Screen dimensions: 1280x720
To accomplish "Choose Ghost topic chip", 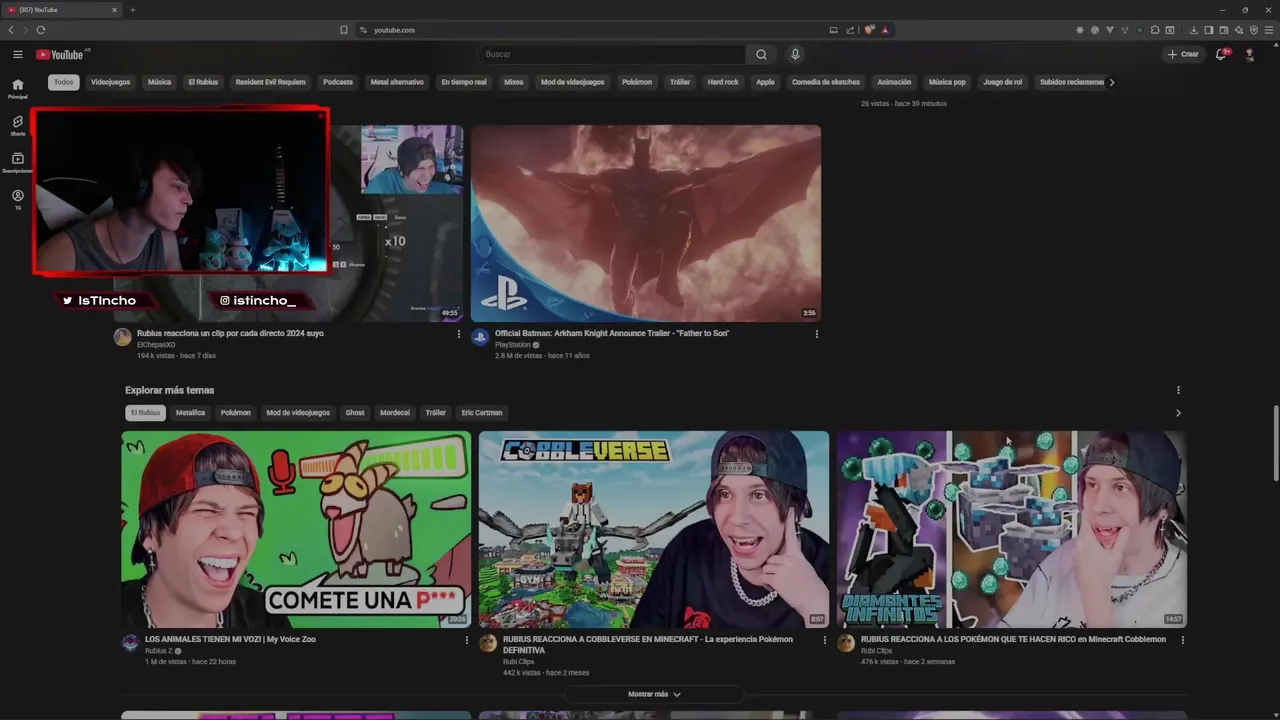I will [x=355, y=413].
